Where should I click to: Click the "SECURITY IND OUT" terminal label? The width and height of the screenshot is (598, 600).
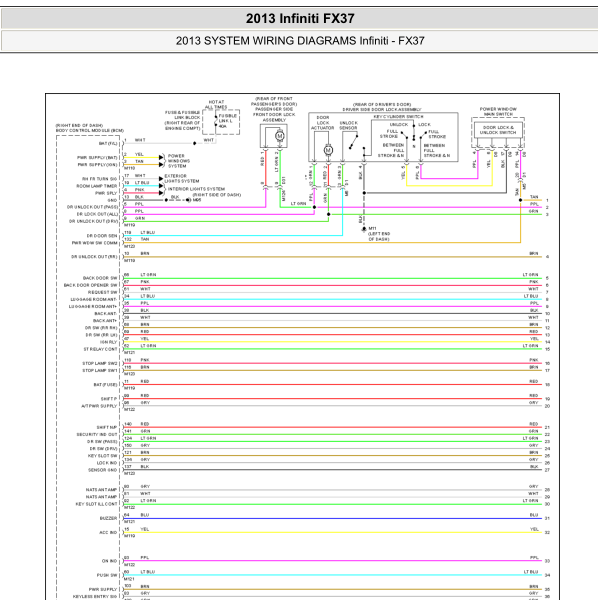click(x=97, y=434)
